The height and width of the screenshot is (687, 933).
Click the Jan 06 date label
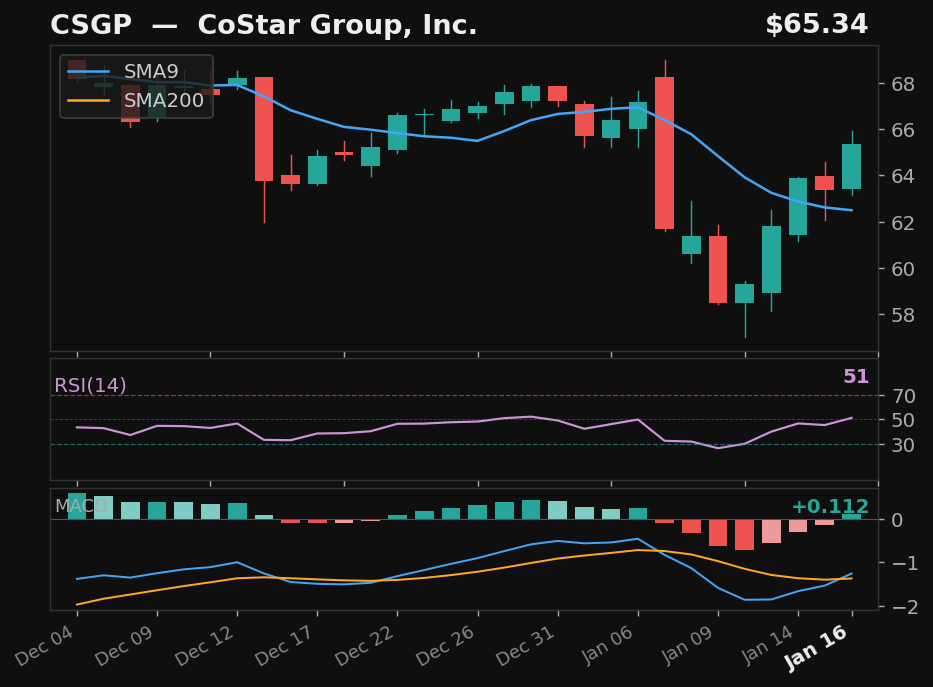(x=607, y=645)
